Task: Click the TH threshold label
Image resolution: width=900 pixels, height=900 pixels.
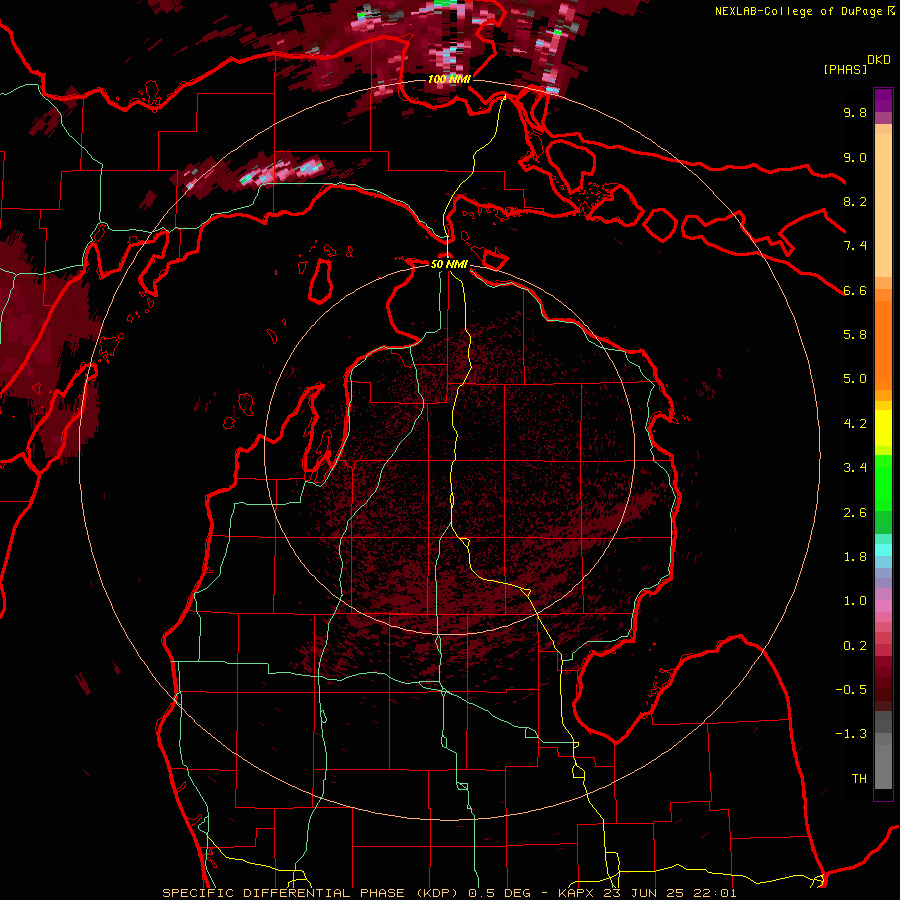Action: click(859, 779)
